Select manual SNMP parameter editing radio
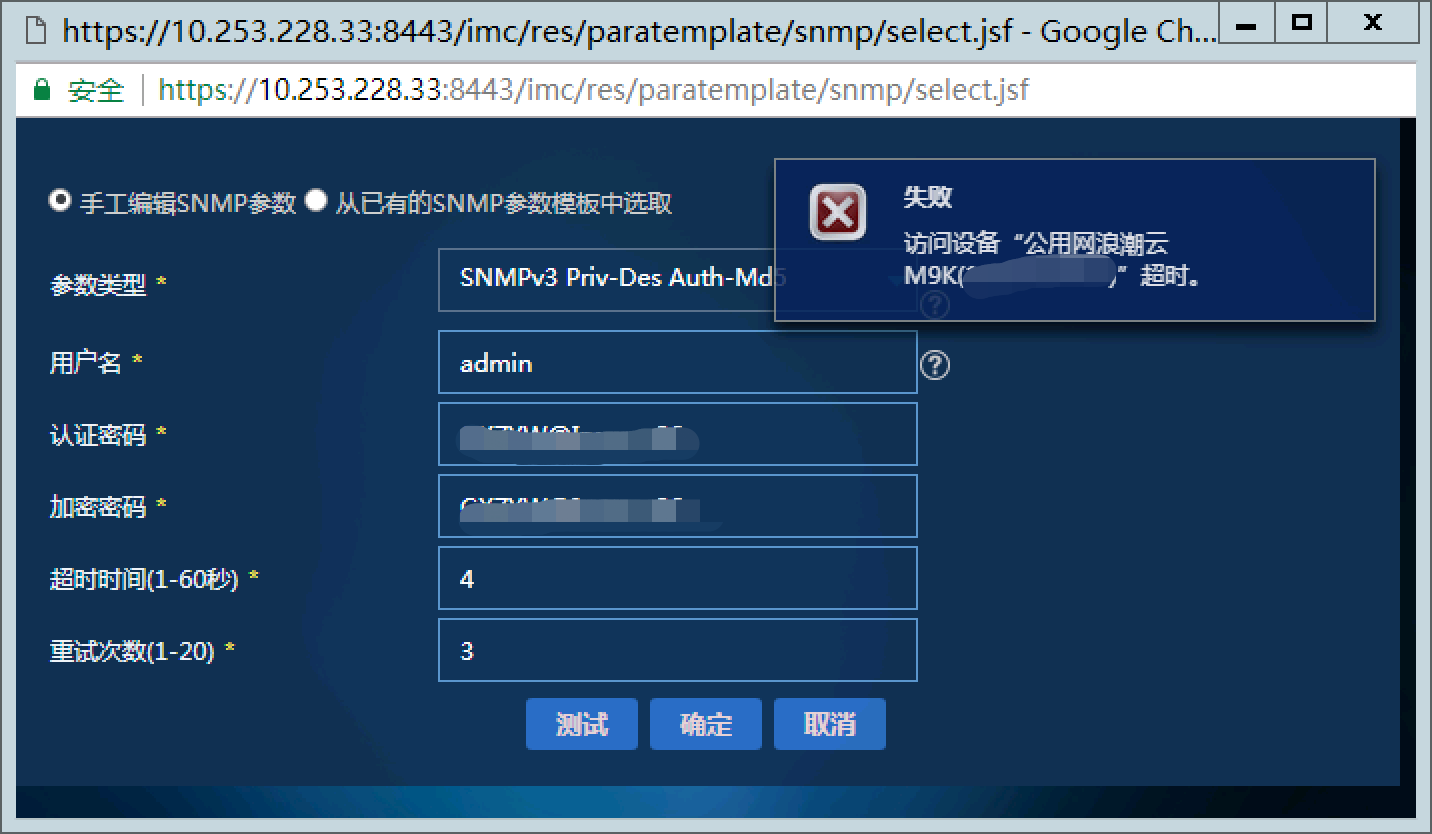This screenshot has height=834, width=1432. pyautogui.click(x=60, y=200)
